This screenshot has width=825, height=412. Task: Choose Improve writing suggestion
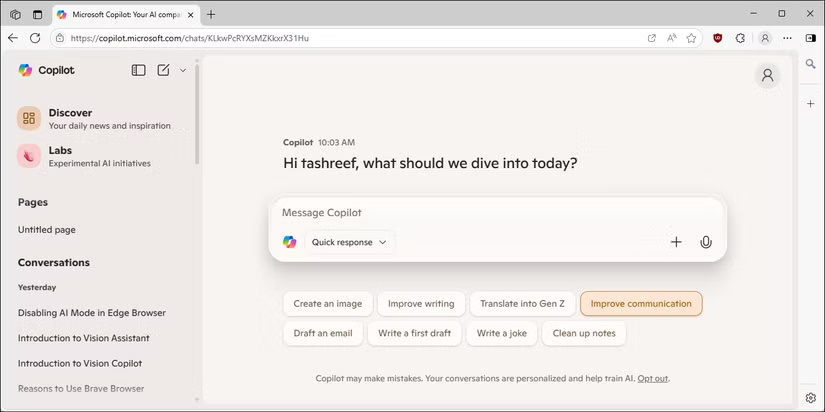coord(421,304)
